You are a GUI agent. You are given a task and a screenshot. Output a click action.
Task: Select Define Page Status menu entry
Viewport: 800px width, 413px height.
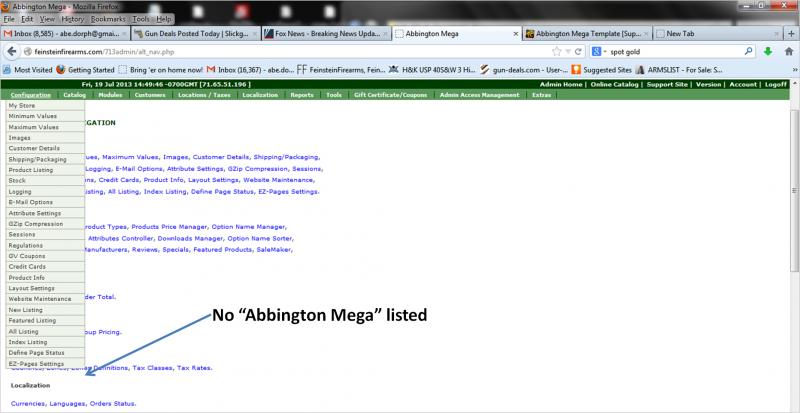(45, 353)
